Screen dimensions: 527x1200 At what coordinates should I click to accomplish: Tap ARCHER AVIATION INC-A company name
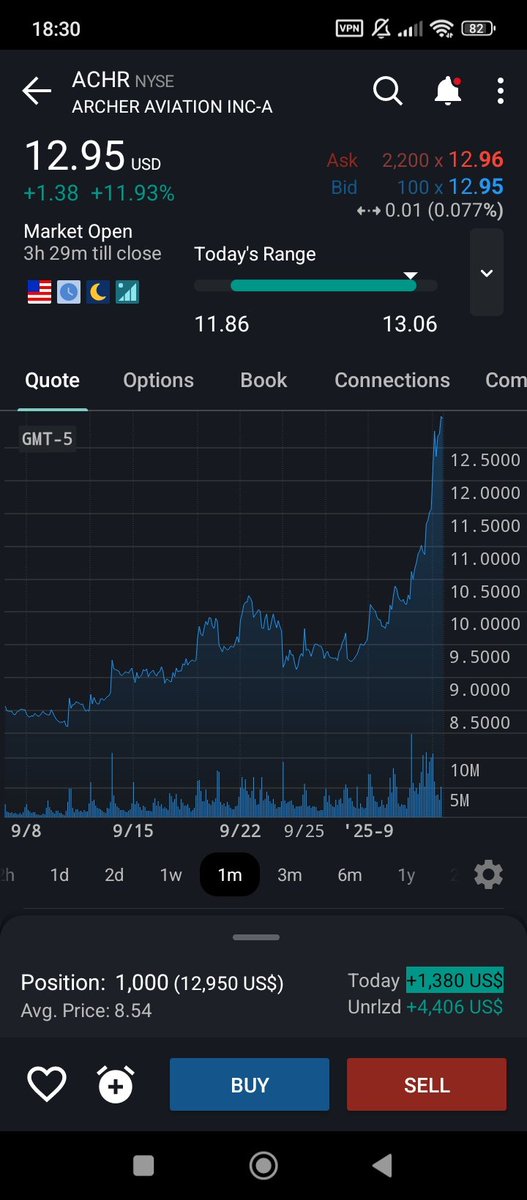pos(172,106)
